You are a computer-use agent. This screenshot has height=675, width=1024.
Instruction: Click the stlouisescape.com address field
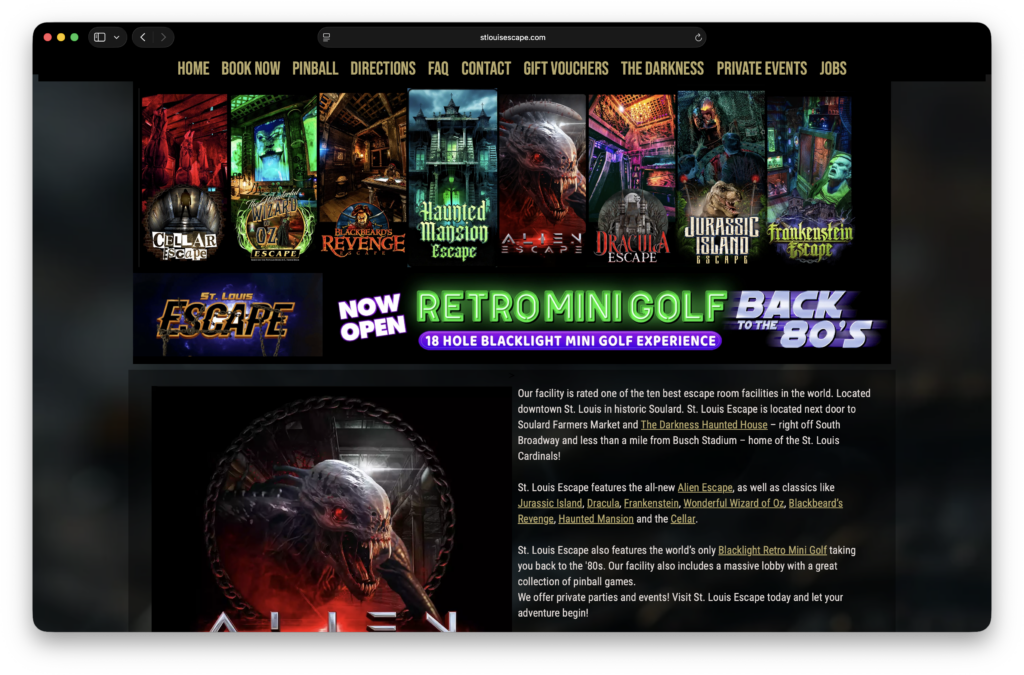(512, 37)
